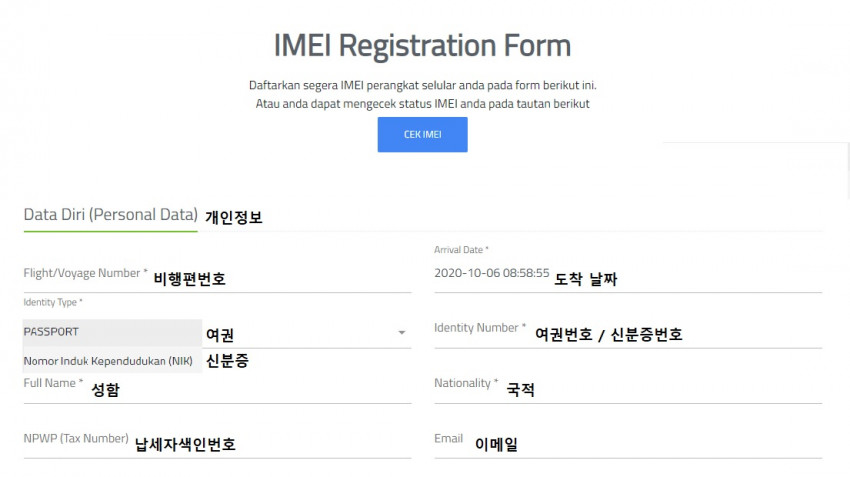Click the small Identity Type label

point(53,302)
